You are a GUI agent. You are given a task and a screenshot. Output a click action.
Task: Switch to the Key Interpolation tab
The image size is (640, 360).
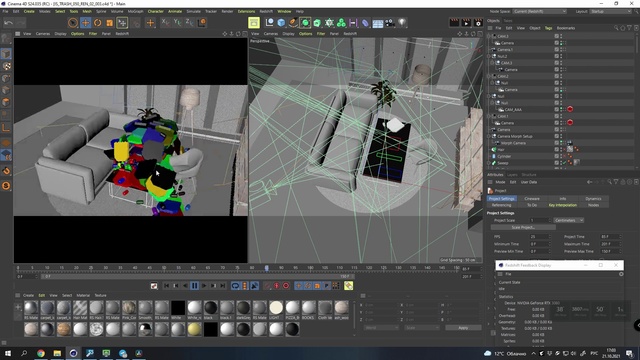click(x=562, y=205)
